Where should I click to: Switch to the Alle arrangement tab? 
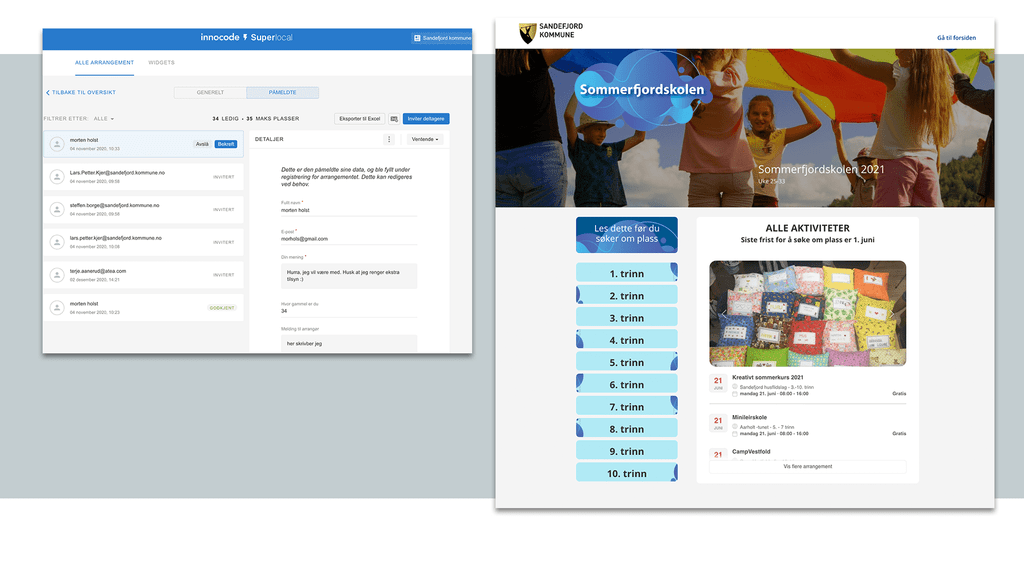[104, 63]
